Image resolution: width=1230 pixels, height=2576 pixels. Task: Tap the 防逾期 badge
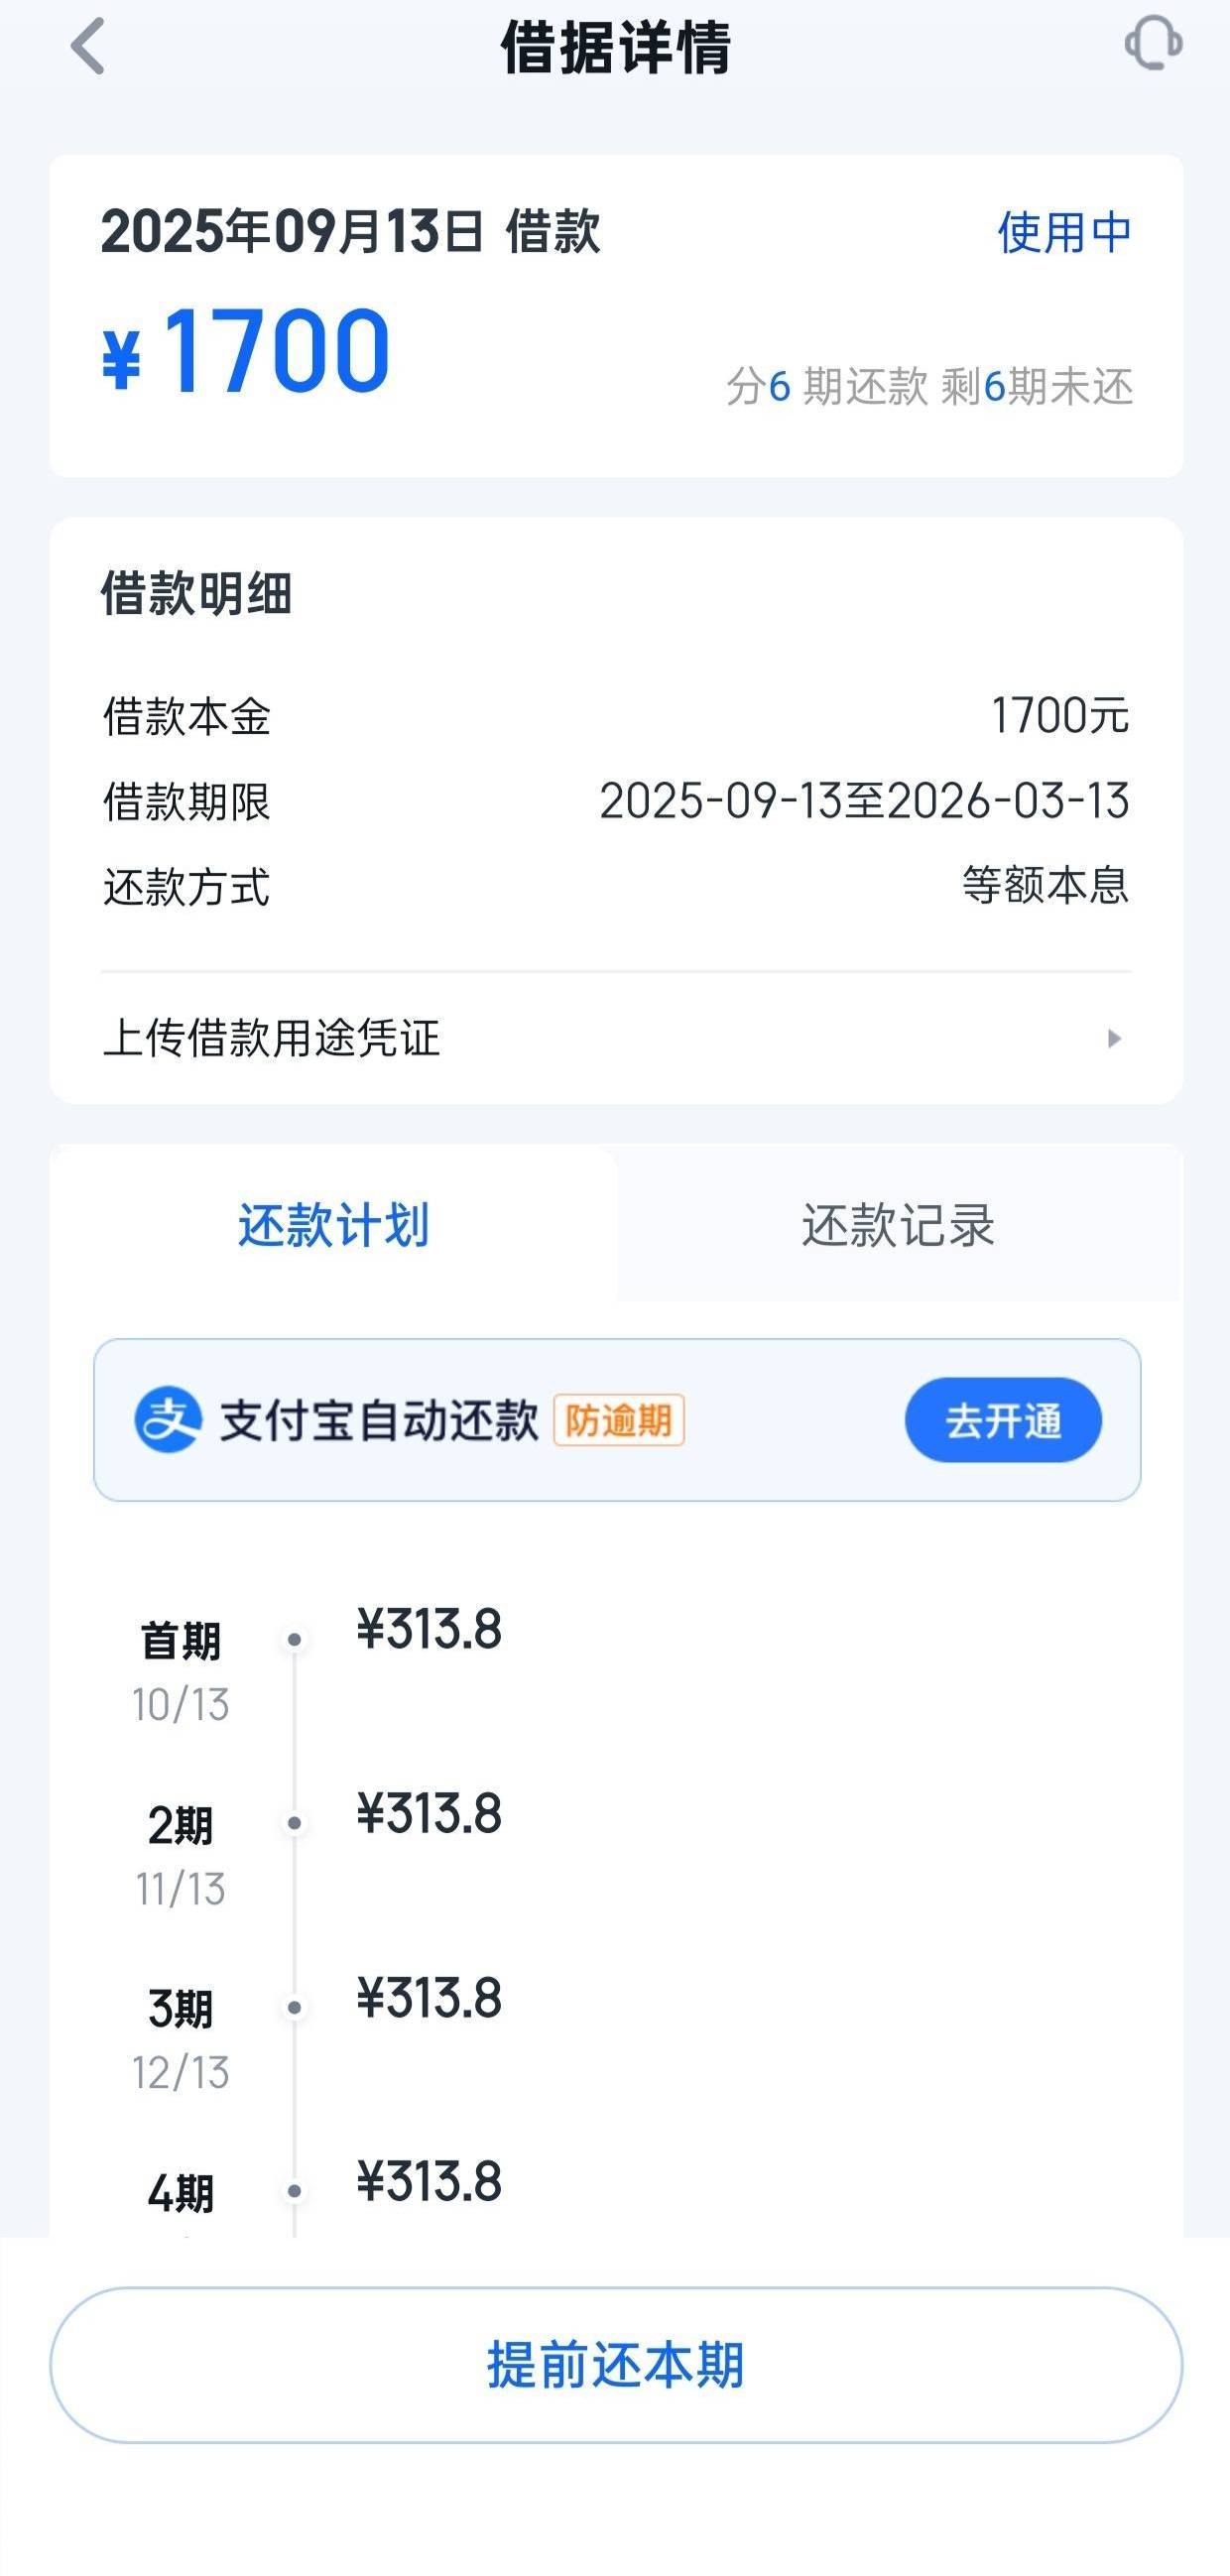(x=619, y=1420)
